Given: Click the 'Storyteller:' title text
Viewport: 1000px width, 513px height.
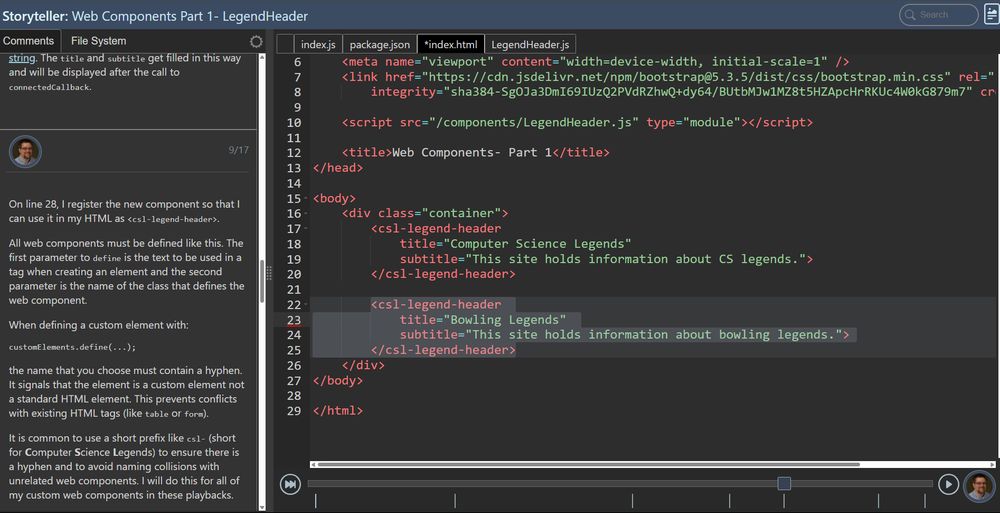Looking at the screenshot, I should pos(35,16).
